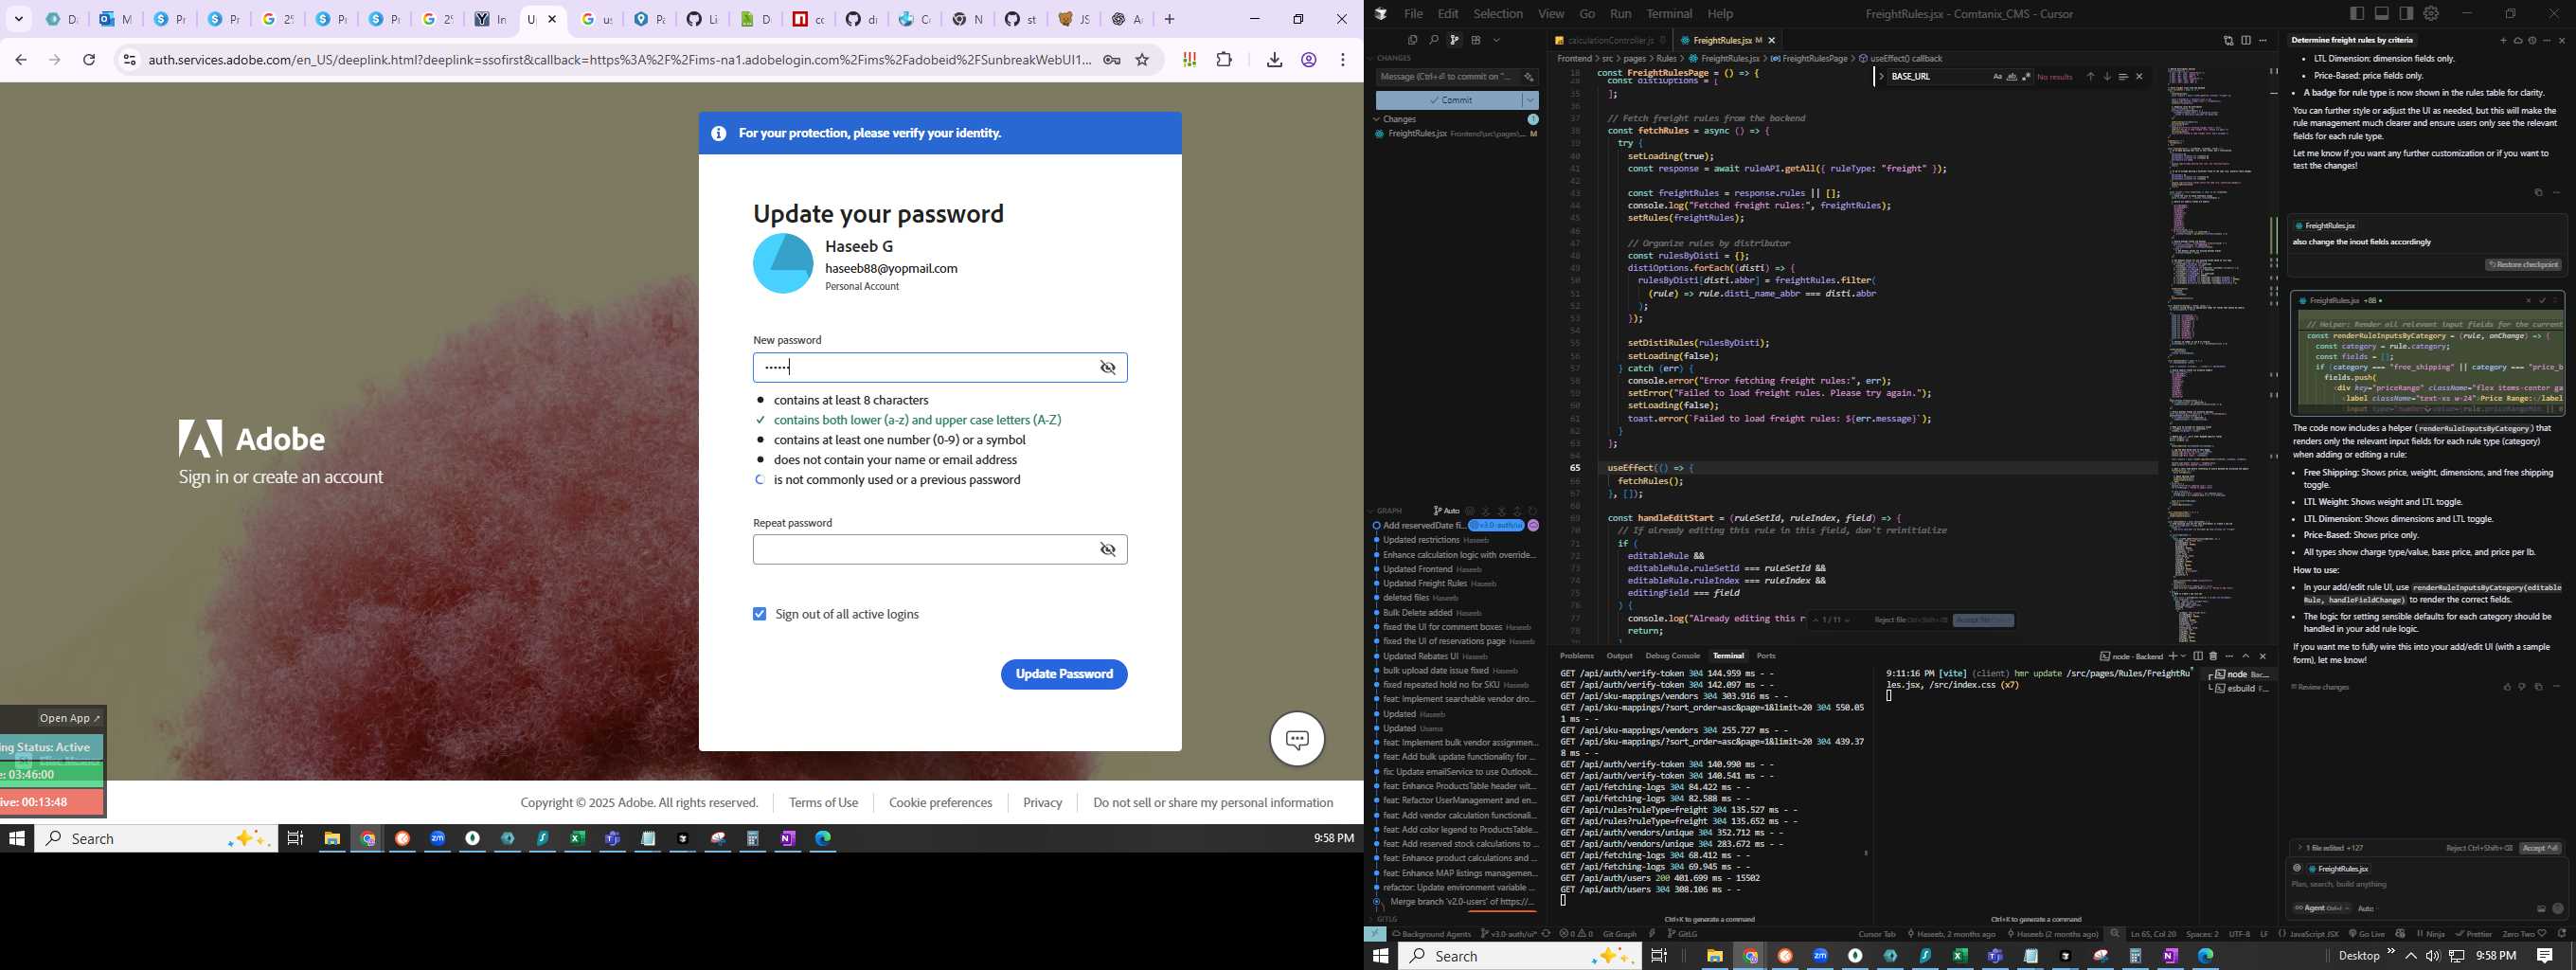Open Chrome Extensions puzzle icon
2576x970 pixels.
click(1224, 60)
